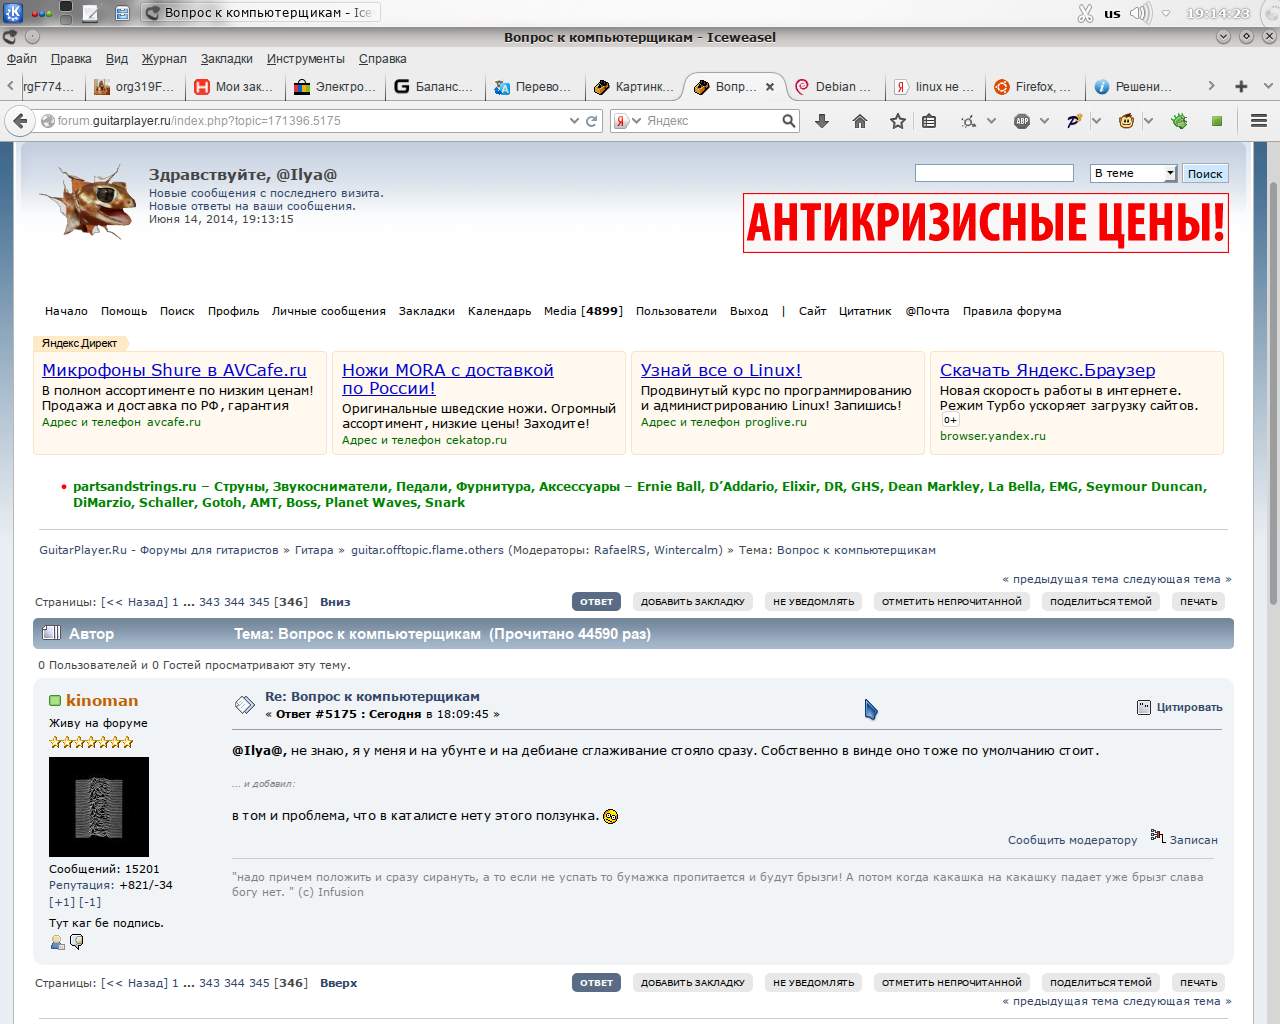Image resolution: width=1280 pixels, height=1024 pixels.
Task: Open the URL history dropdown arrow
Action: tap(574, 121)
